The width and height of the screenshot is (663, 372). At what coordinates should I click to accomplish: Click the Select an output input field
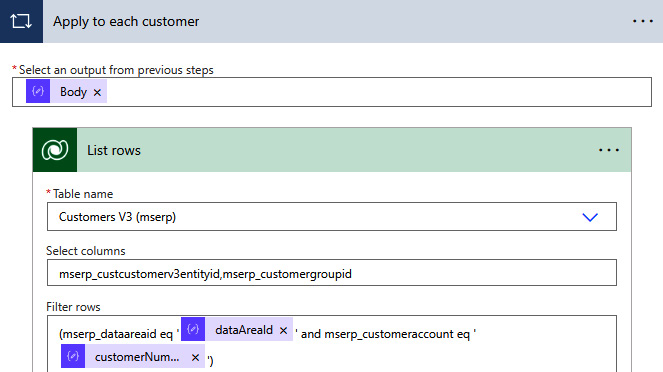click(332, 92)
